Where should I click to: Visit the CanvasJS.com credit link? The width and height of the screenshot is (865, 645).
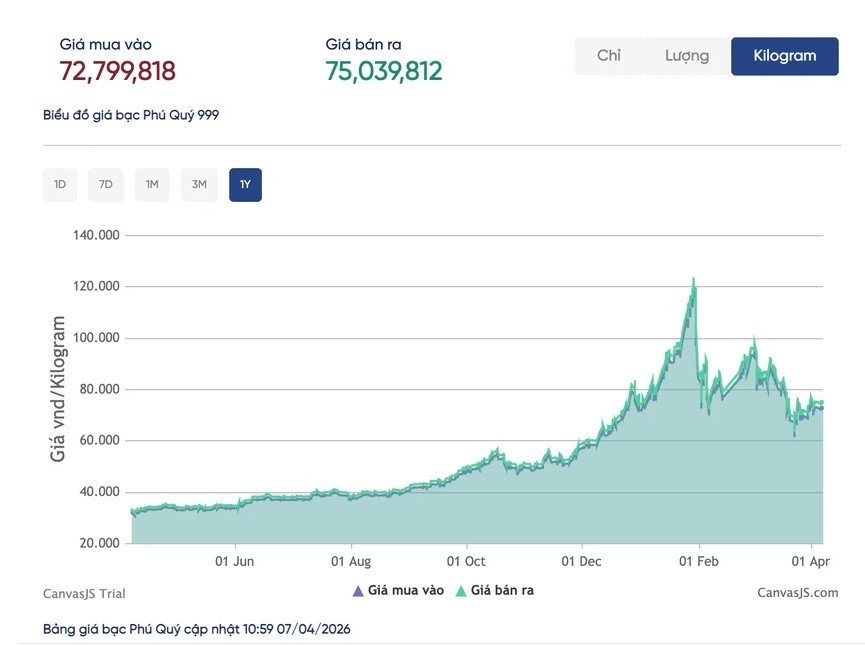(797, 593)
